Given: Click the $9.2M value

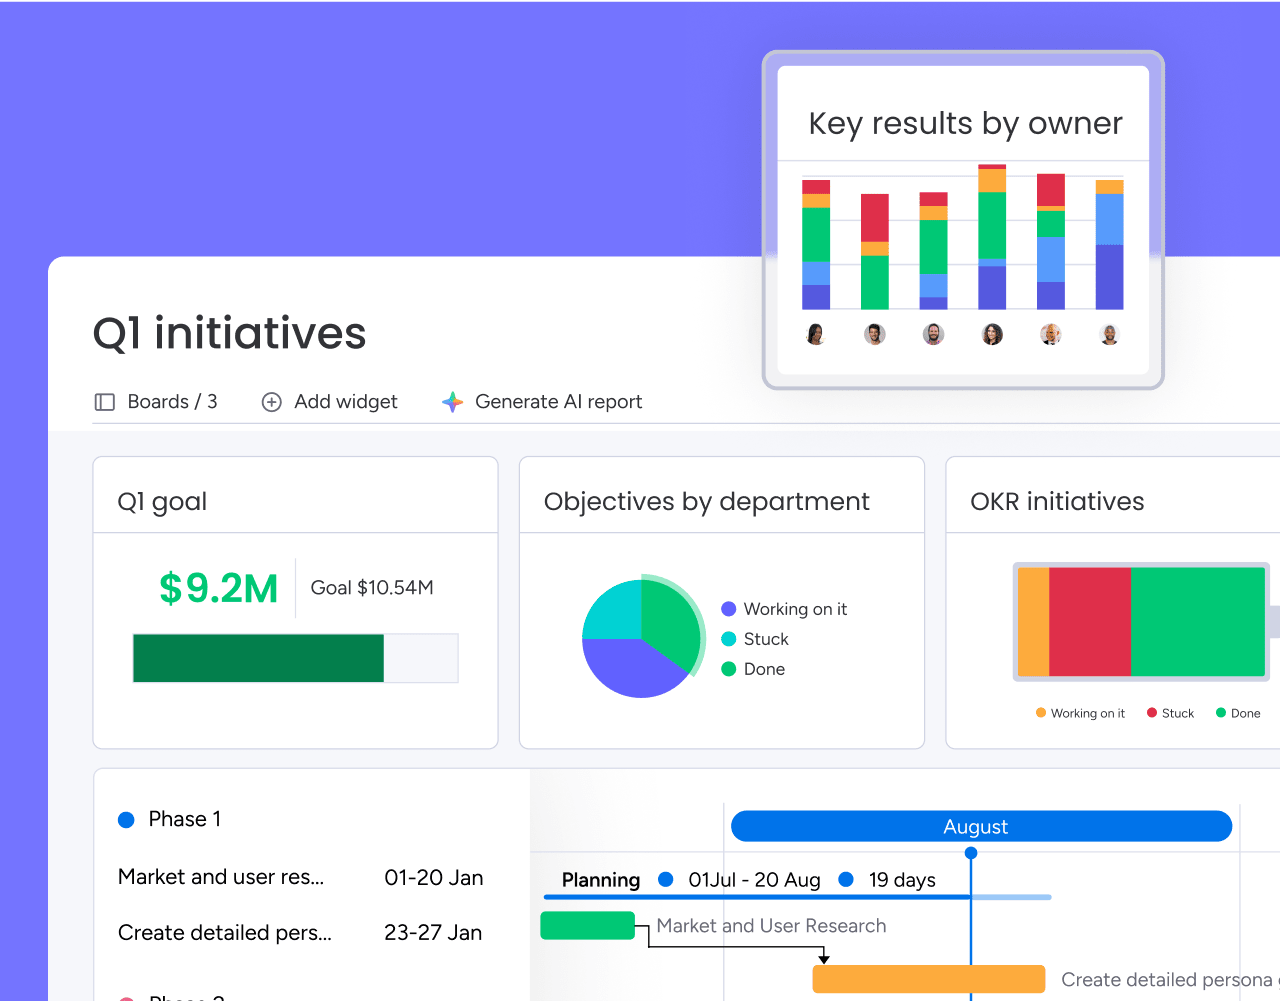Looking at the screenshot, I should pos(218,588).
